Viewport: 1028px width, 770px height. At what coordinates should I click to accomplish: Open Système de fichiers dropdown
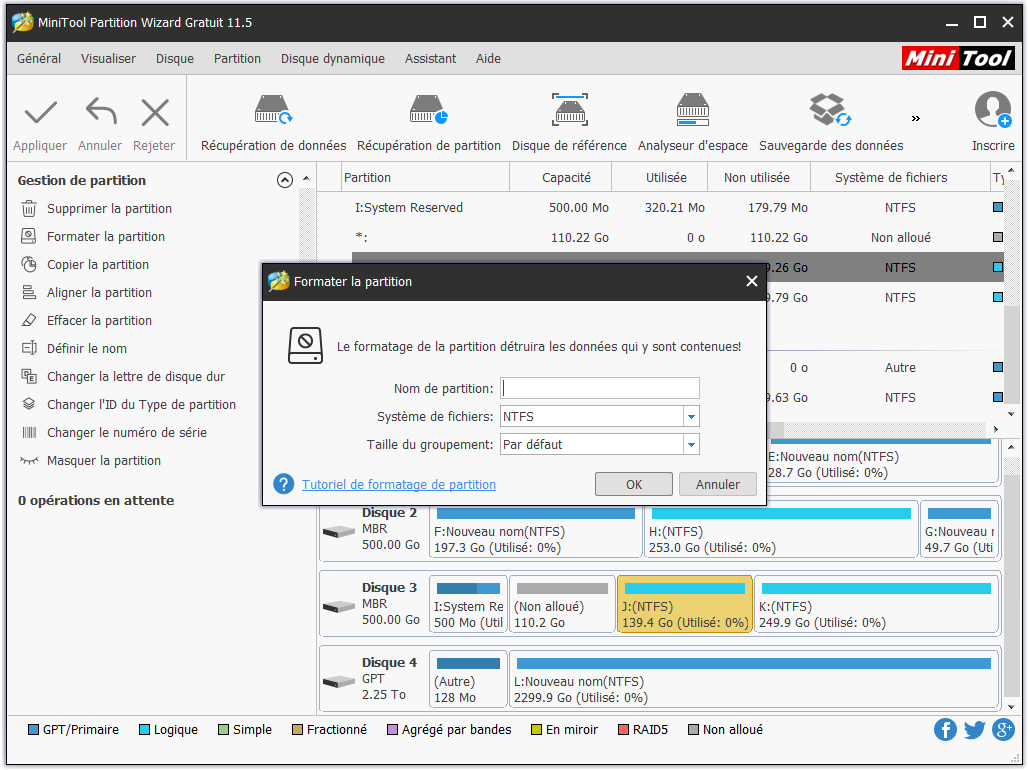click(691, 416)
